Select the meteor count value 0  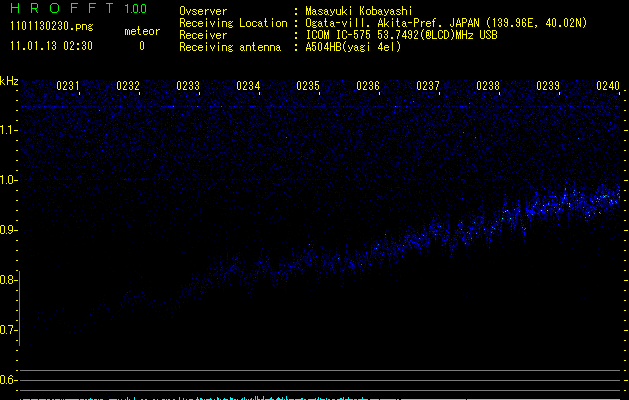click(x=141, y=46)
